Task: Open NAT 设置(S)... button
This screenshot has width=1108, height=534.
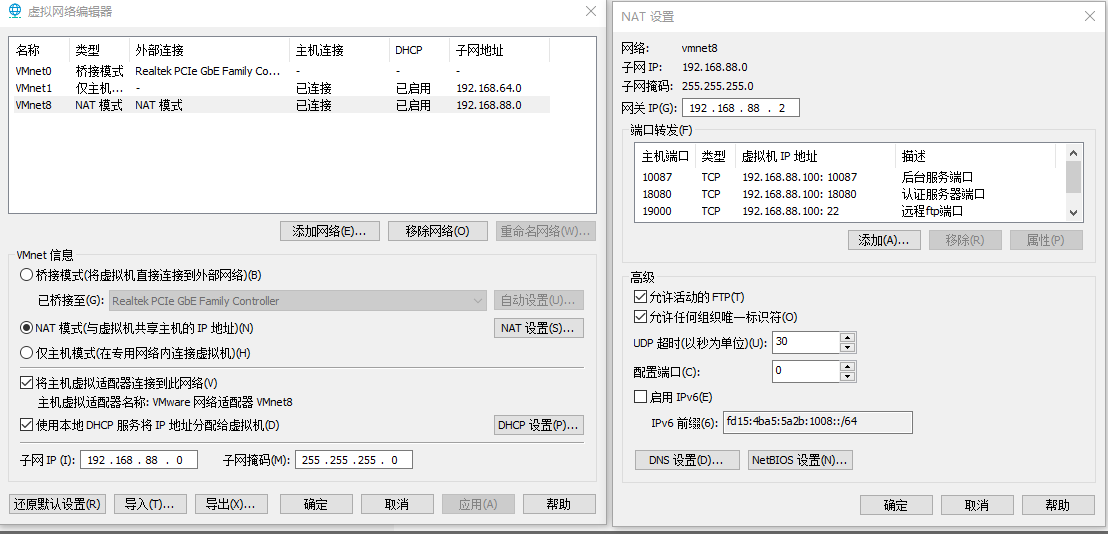Action: click(538, 328)
